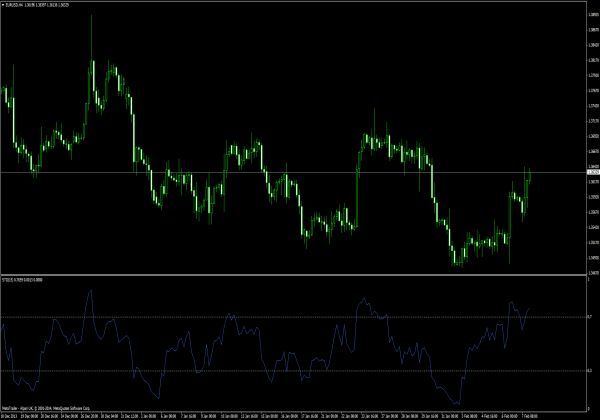Click the 0.3 level label on the indicator scale
The image size is (600, 420).
coord(590,371)
